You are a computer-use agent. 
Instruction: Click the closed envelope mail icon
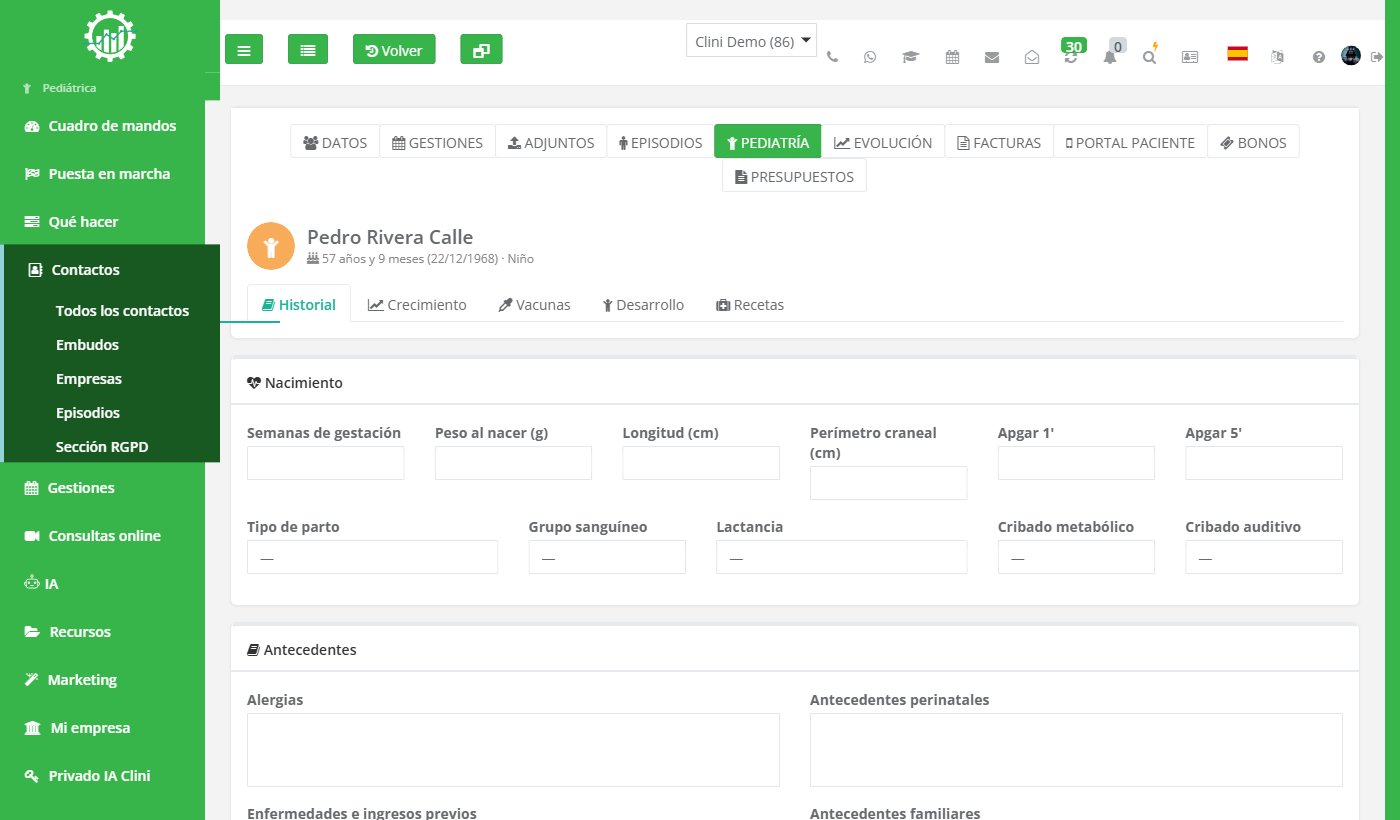pos(992,57)
